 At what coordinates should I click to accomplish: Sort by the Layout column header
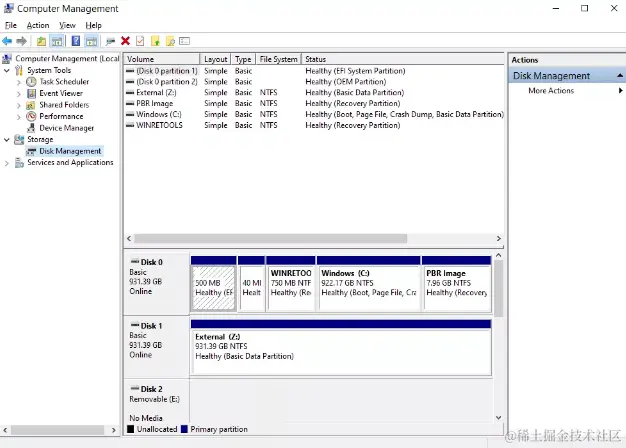(216, 59)
